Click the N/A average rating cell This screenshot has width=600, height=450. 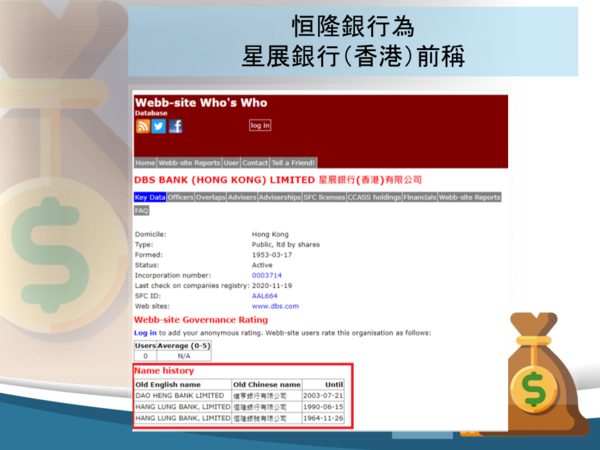click(x=184, y=356)
